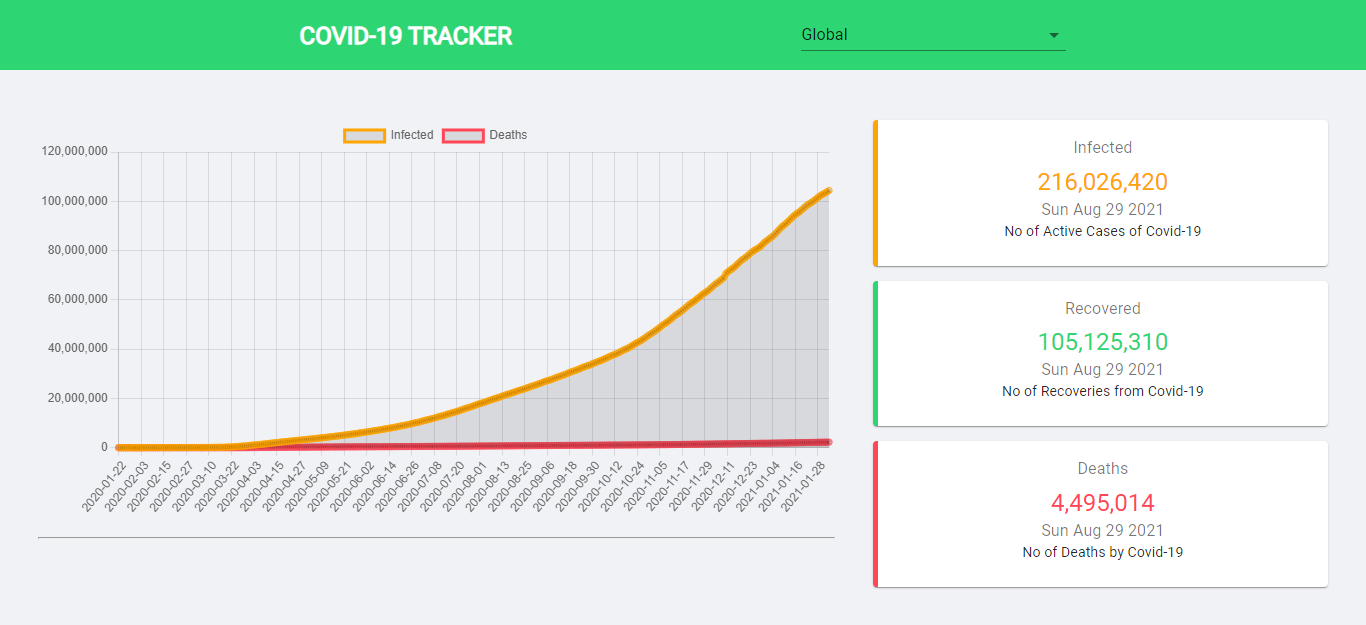Toggle the Deaths series in the chart legend
Screen dimensions: 1366x625
tap(506, 135)
